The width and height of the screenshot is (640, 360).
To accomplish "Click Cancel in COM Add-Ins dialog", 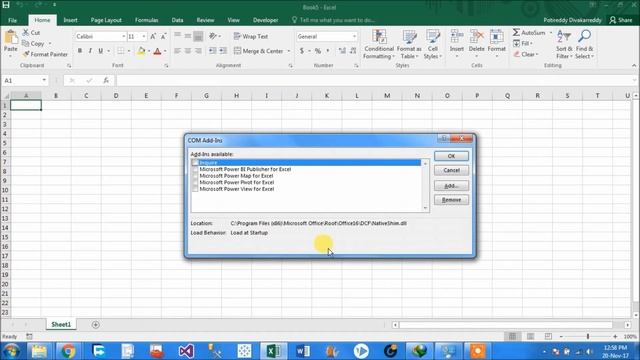I will (451, 170).
